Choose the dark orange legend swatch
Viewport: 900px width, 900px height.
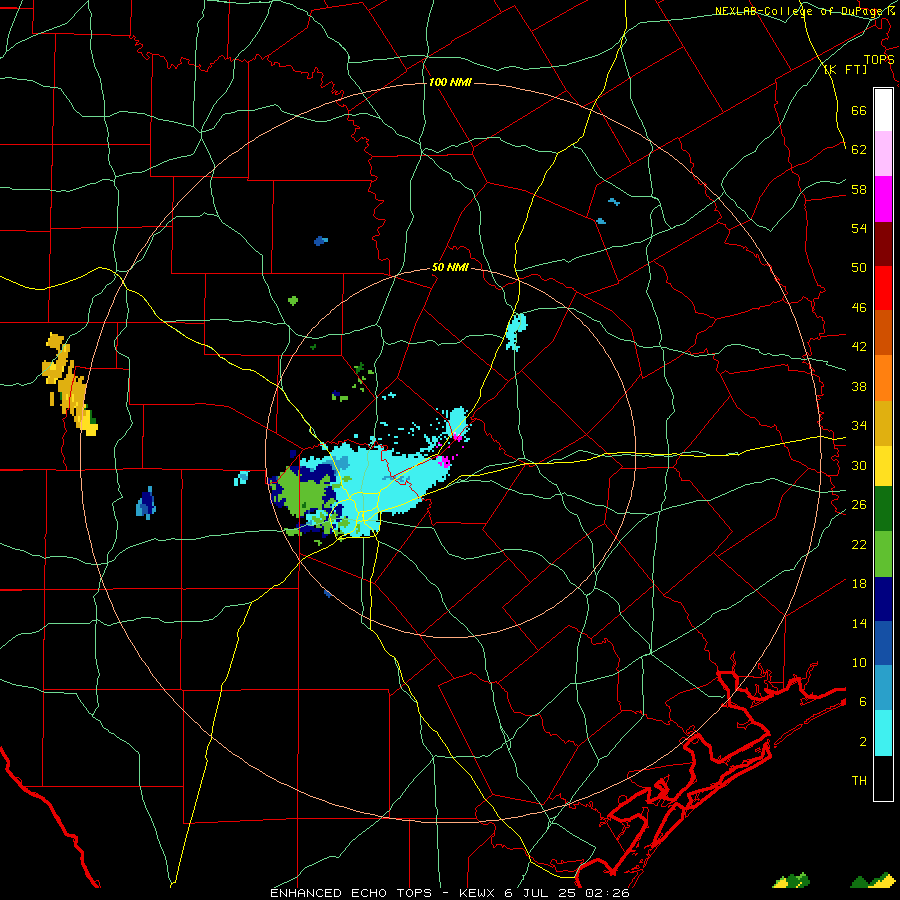click(883, 332)
